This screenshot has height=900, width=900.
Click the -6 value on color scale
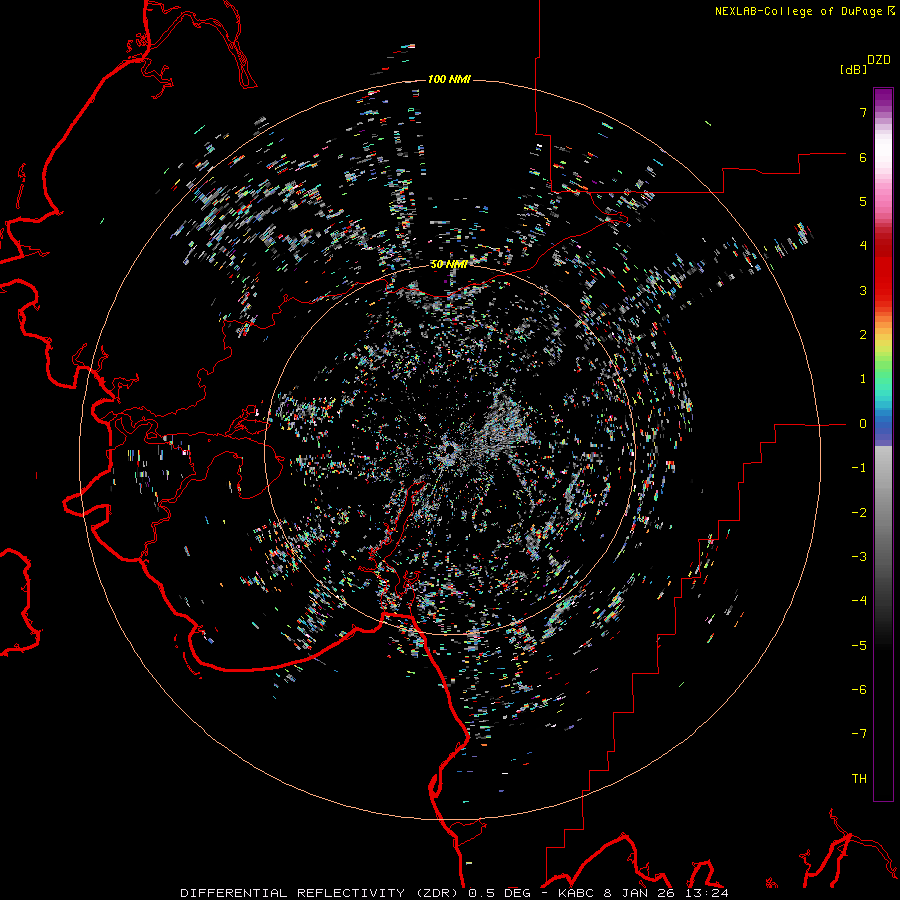[x=859, y=690]
